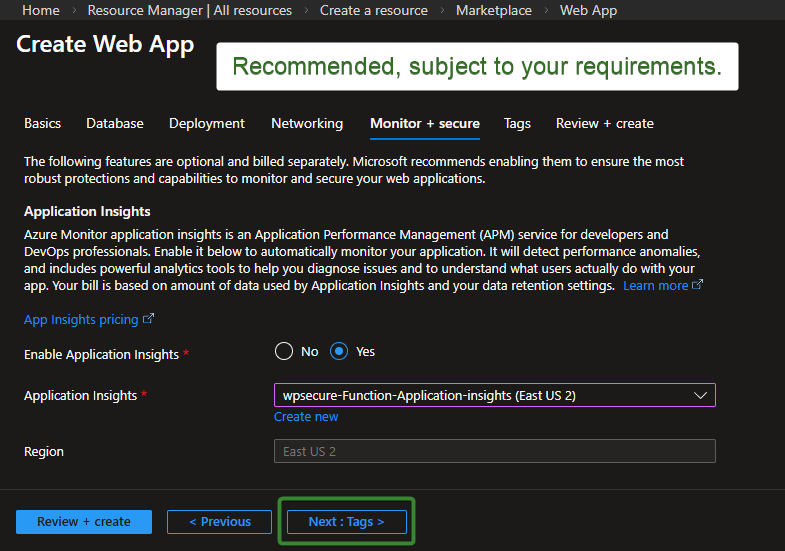Click the Previous button

point(218,521)
